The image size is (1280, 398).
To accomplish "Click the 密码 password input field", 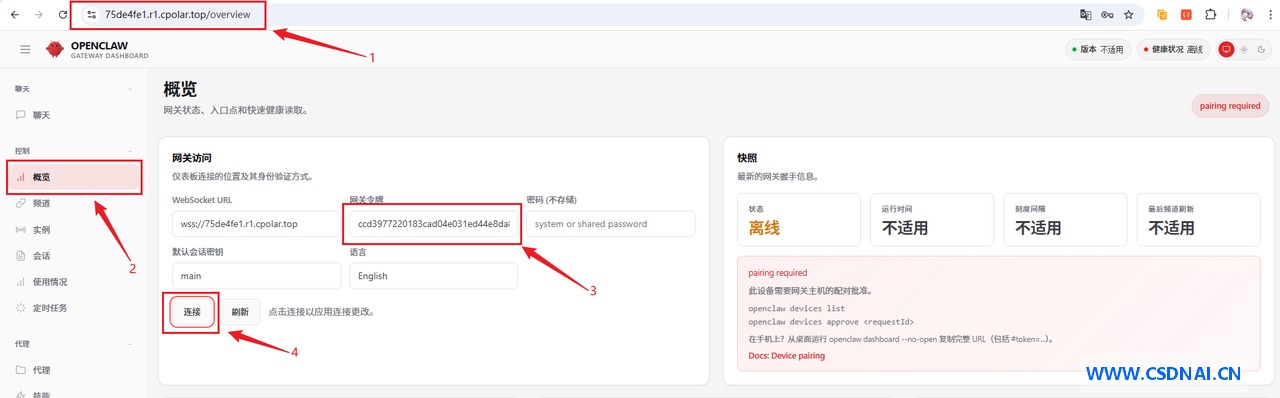I will pyautogui.click(x=610, y=224).
